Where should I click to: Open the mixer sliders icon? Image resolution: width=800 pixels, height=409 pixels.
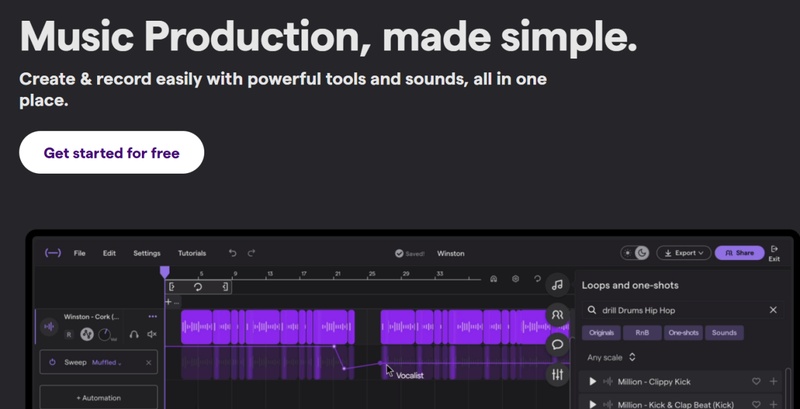[557, 374]
